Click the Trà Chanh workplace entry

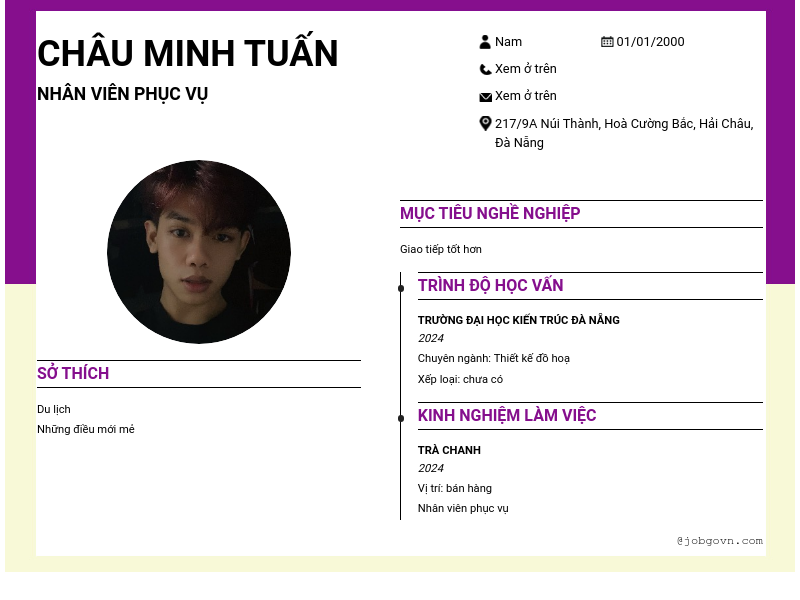click(449, 451)
